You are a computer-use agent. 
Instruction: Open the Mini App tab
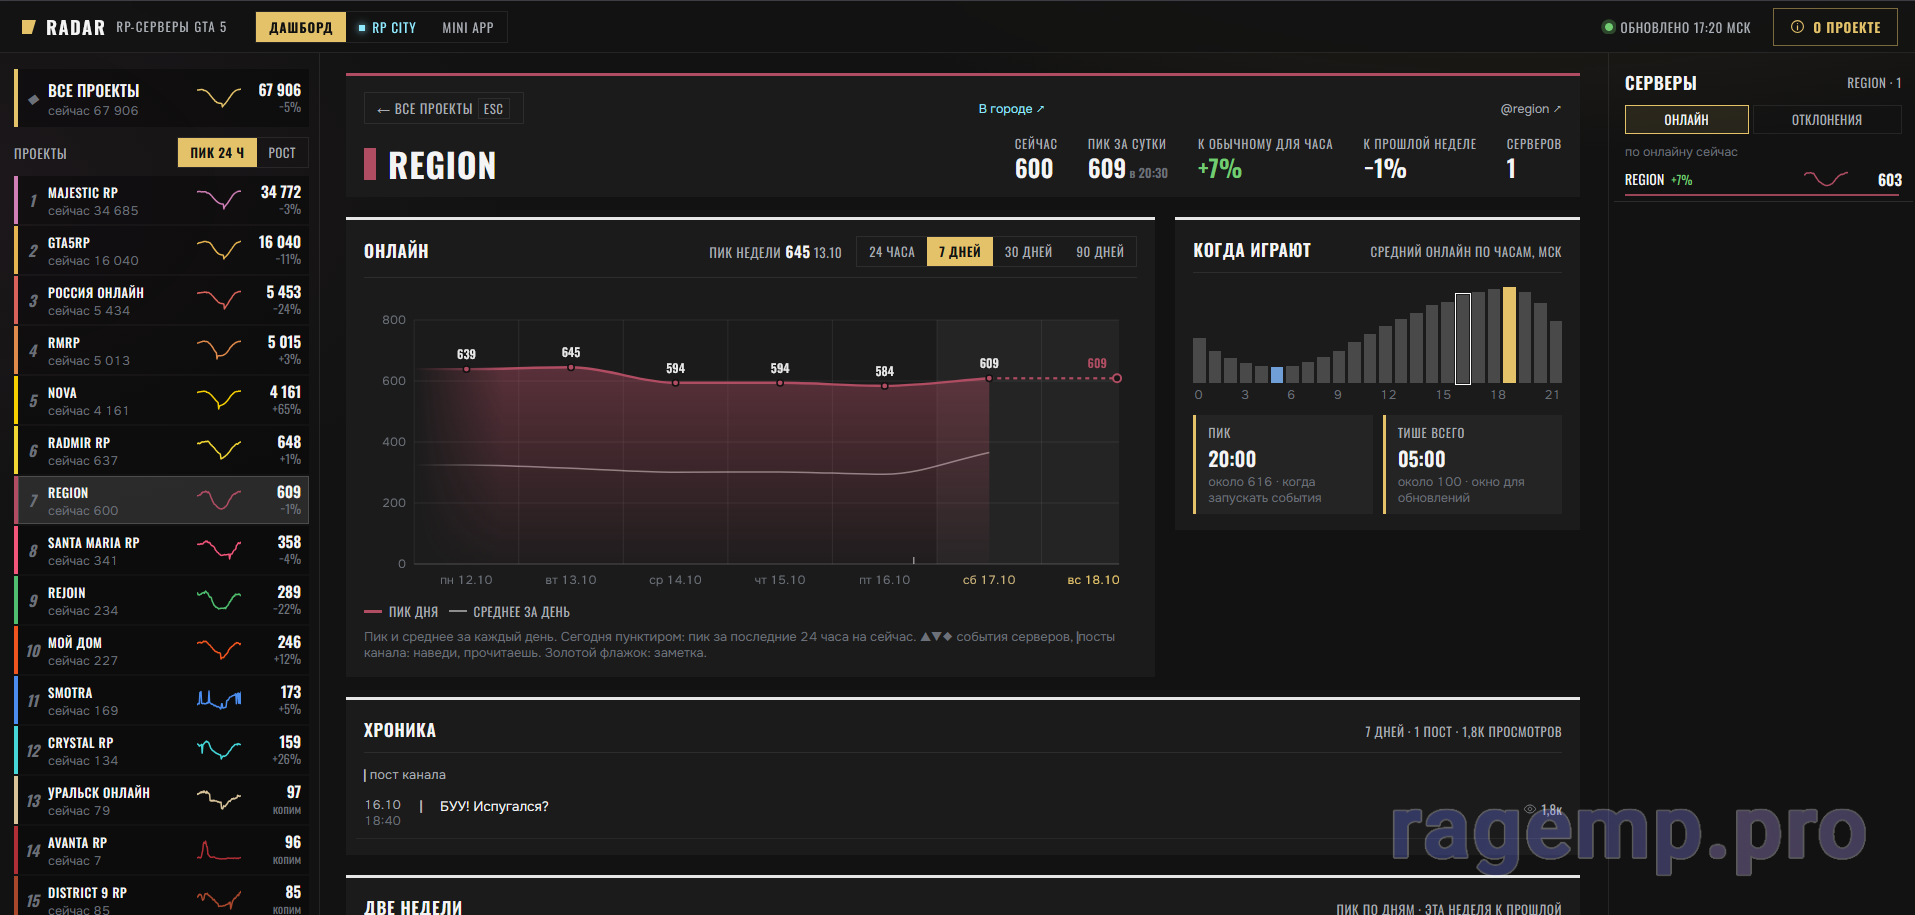point(468,27)
